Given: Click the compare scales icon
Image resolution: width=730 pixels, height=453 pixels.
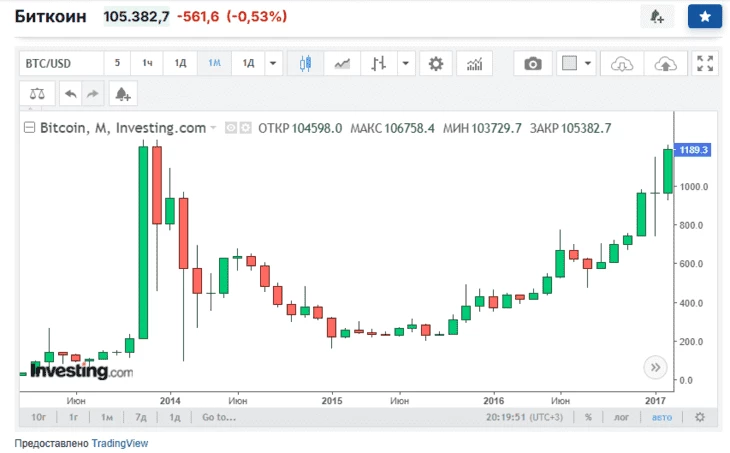Looking at the screenshot, I should pyautogui.click(x=38, y=94).
